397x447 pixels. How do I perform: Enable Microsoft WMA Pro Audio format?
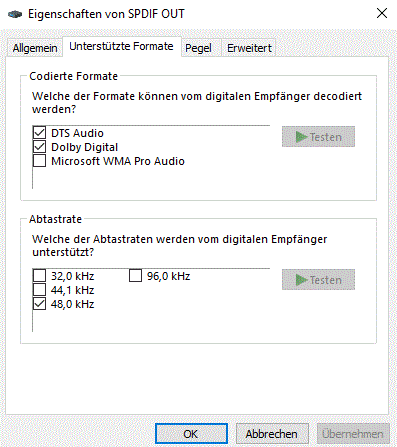click(40, 161)
